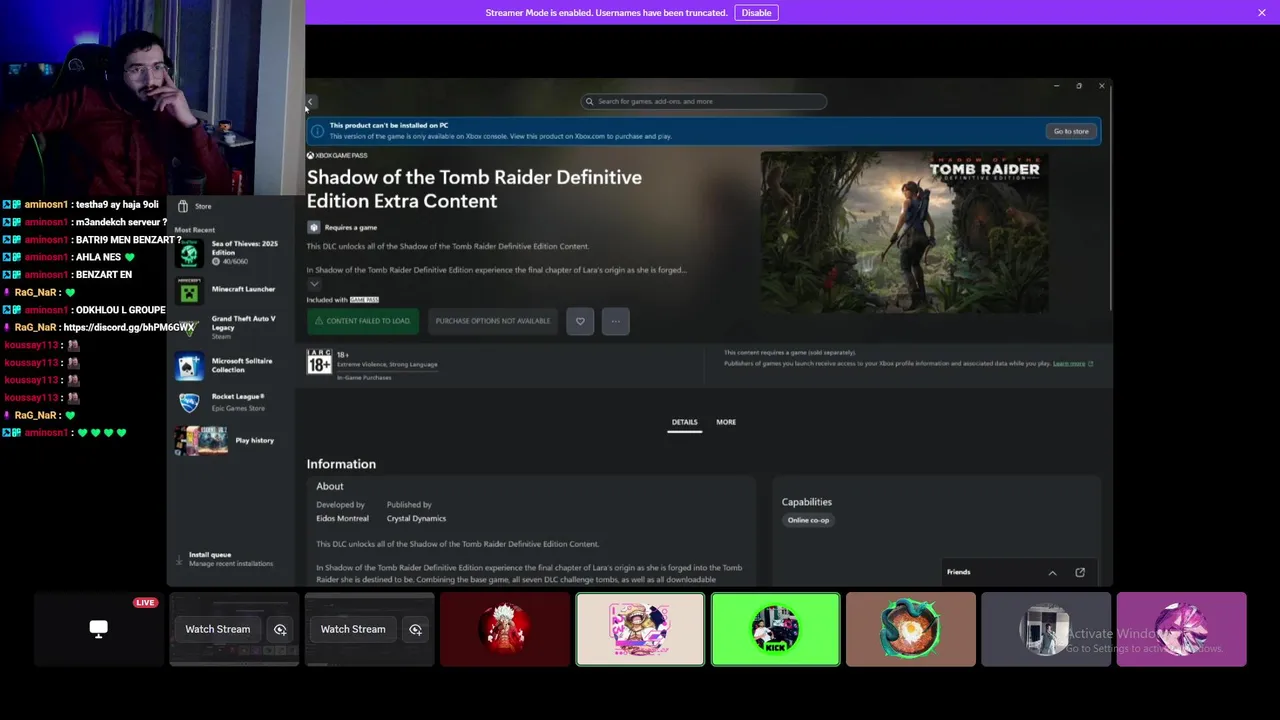Viewport: 1280px width, 720px height.
Task: Dismiss the Streamer Mode banner
Action: (x=1262, y=12)
